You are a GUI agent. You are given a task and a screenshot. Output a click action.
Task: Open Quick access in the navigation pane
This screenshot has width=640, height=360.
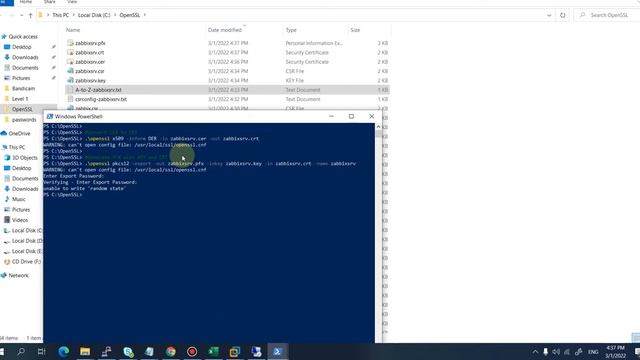pos(23,37)
